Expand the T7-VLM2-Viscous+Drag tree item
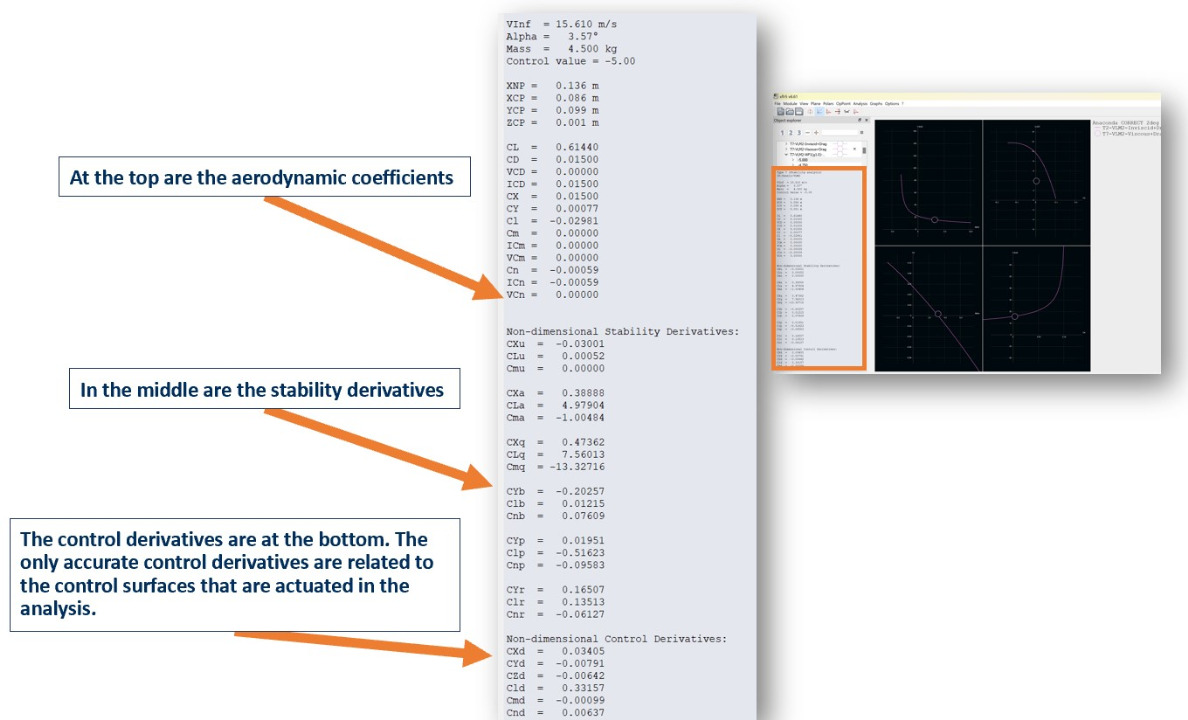1188x720 pixels. pyautogui.click(x=785, y=149)
